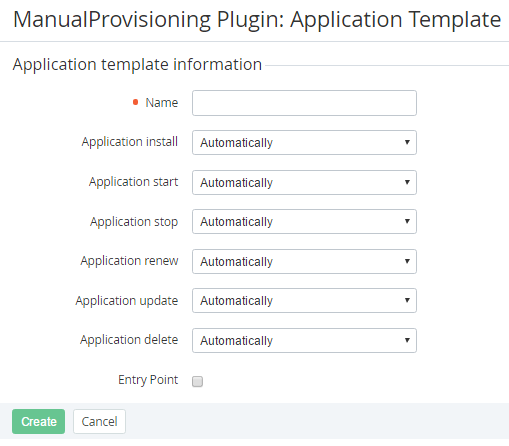This screenshot has height=446, width=509.
Task: Click the Cancel button
Action: pos(99,422)
